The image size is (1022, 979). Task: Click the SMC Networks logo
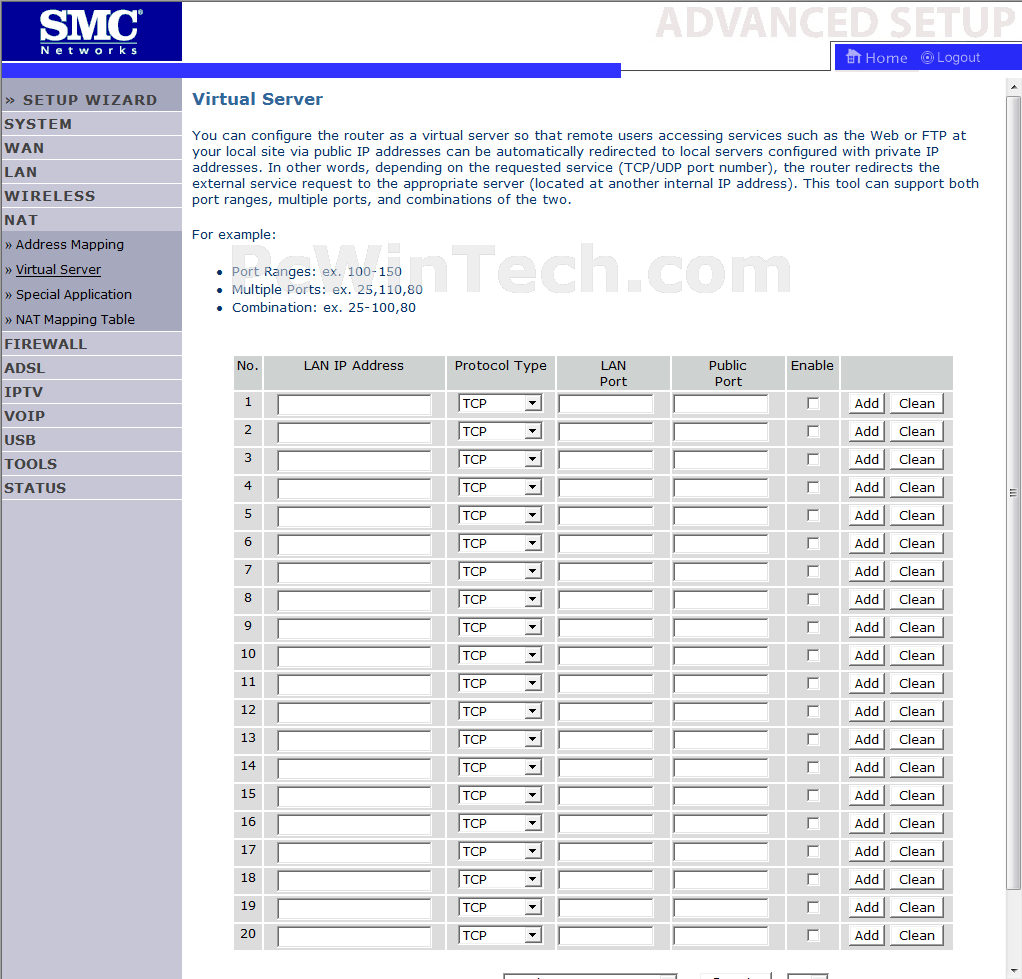click(x=91, y=31)
